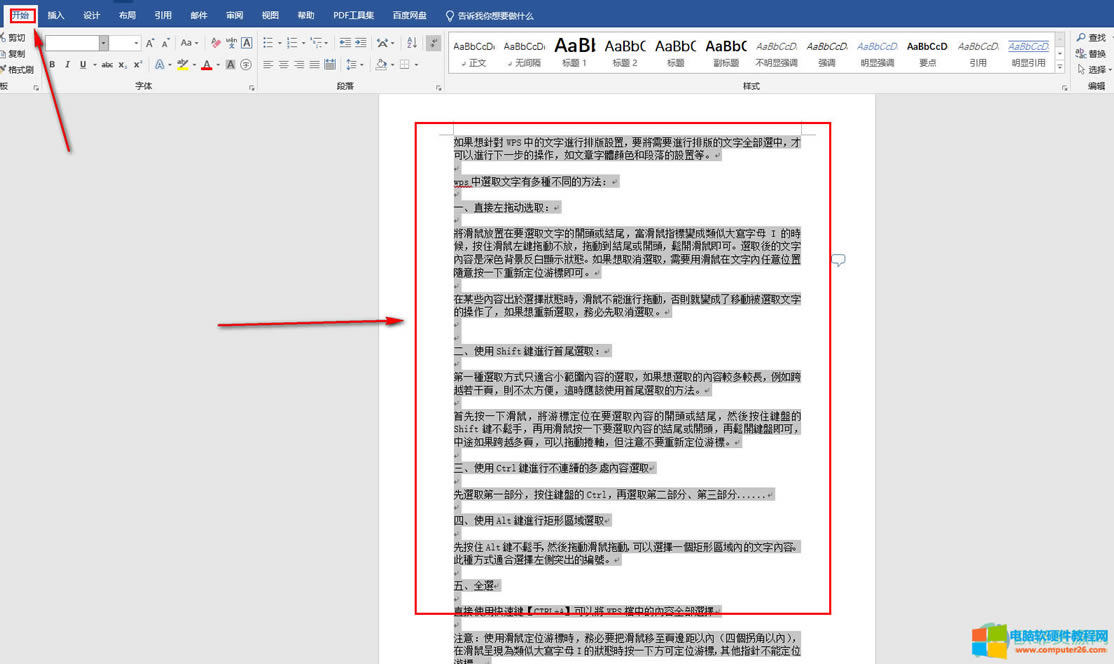1114x664 pixels.
Task: Click the 替换 replace button
Action: (1091, 54)
